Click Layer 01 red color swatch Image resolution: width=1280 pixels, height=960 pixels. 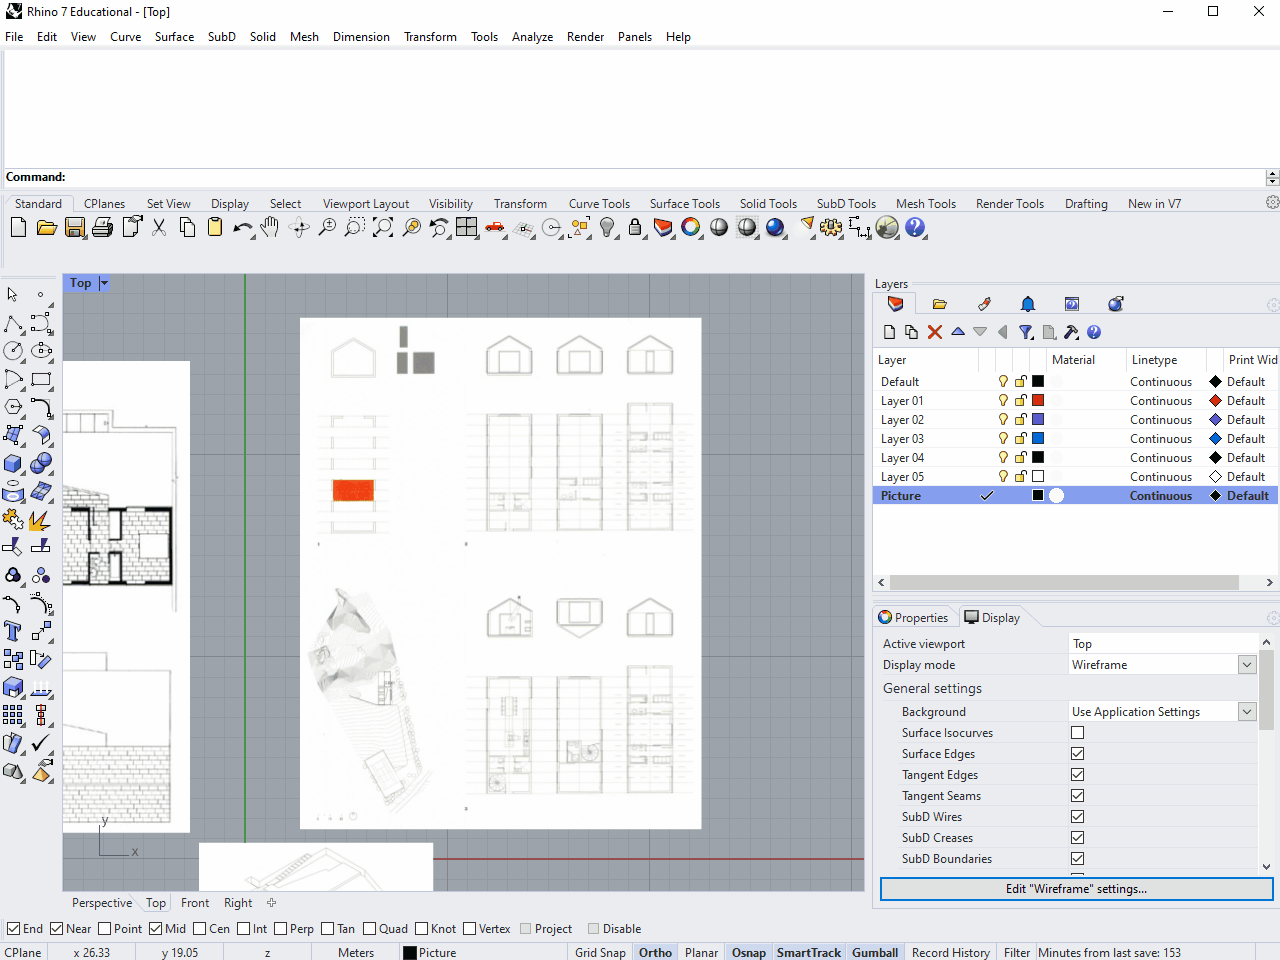point(1038,401)
